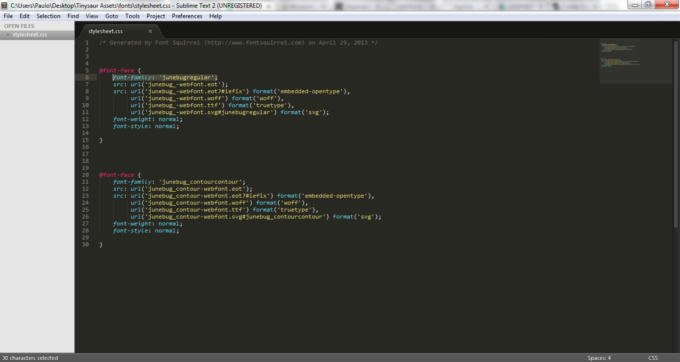Image resolution: width=680 pixels, height=362 pixels.
Task: Close the stylesheet.css tab
Action: pos(150,31)
